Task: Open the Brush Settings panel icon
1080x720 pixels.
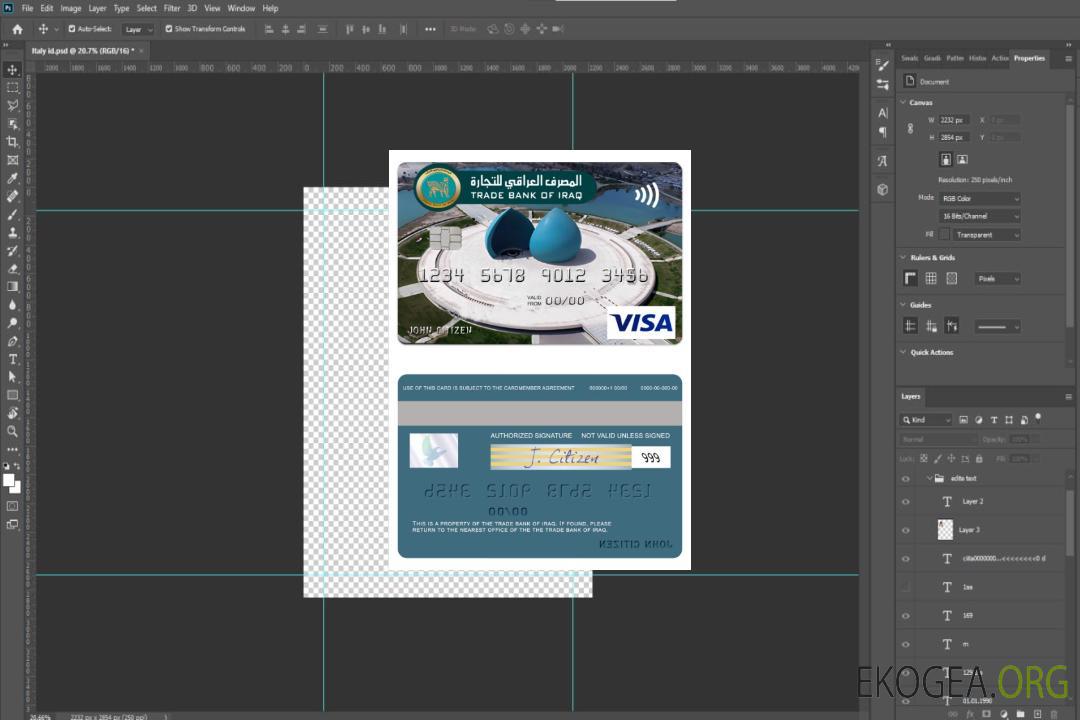Action: coord(883,65)
